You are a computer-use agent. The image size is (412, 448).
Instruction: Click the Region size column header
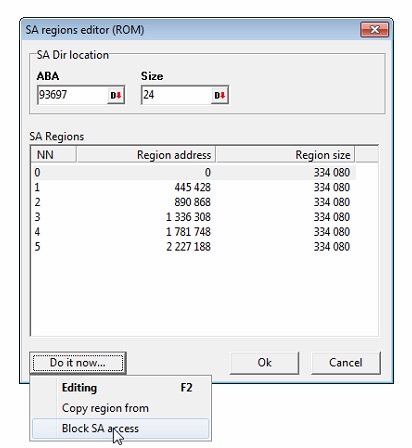point(285,155)
